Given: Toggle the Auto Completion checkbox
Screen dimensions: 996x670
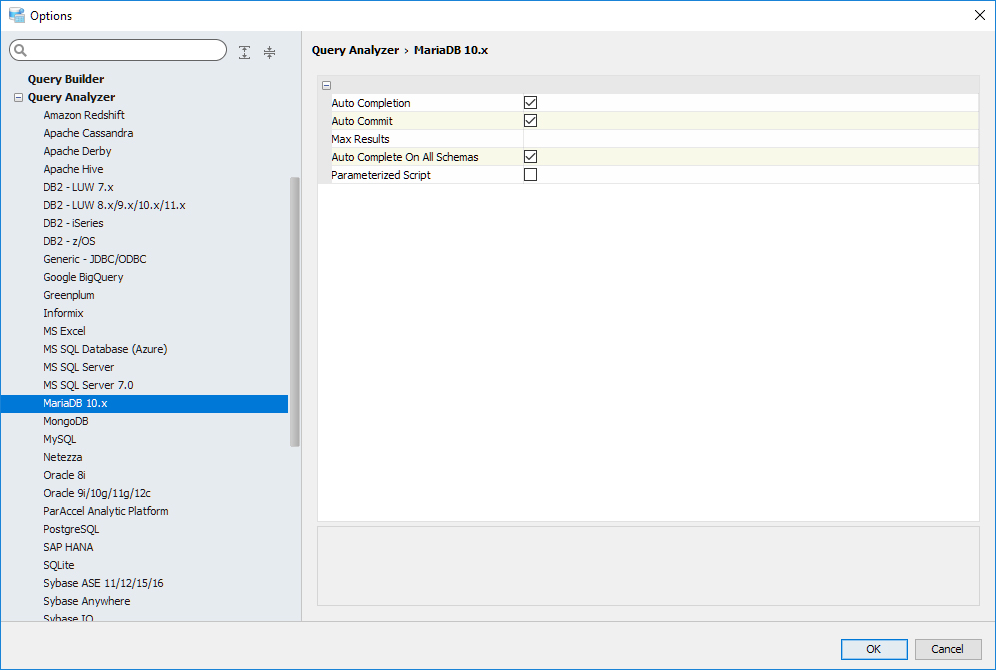Looking at the screenshot, I should (531, 103).
